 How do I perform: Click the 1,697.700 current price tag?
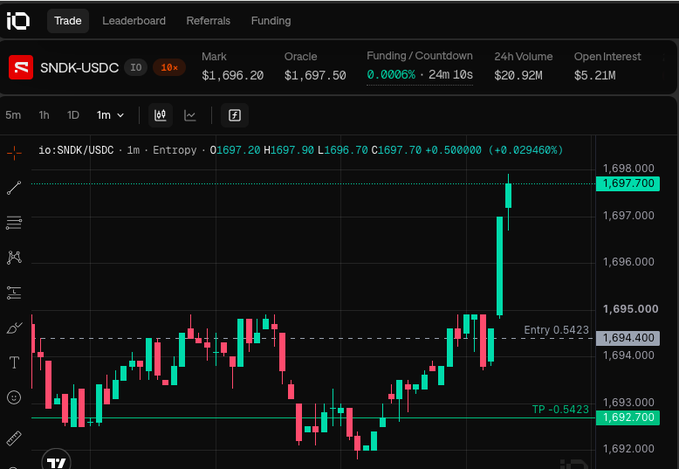click(628, 184)
